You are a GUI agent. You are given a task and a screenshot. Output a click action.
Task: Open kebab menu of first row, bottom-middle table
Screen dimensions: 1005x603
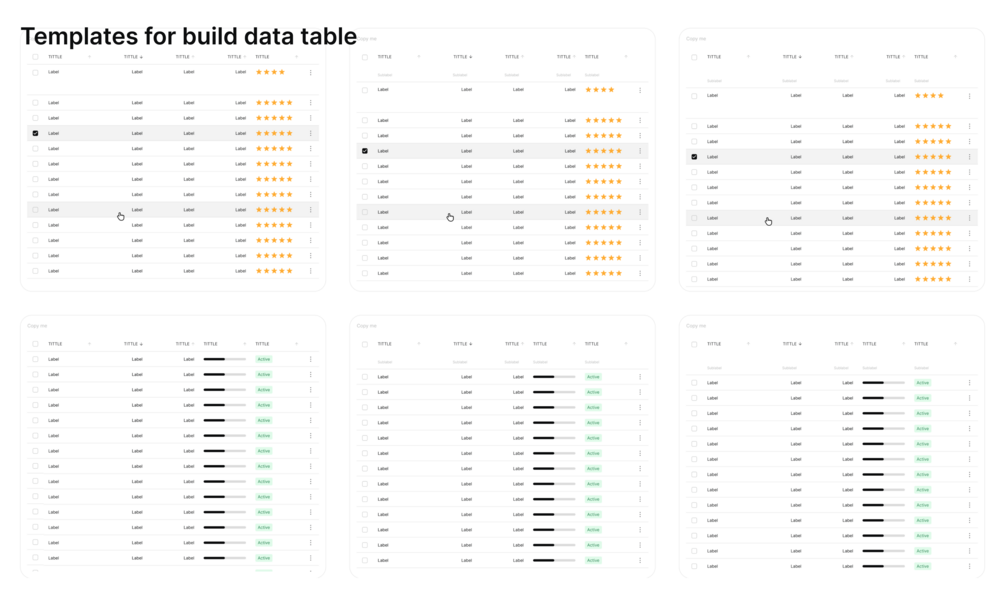pos(640,377)
